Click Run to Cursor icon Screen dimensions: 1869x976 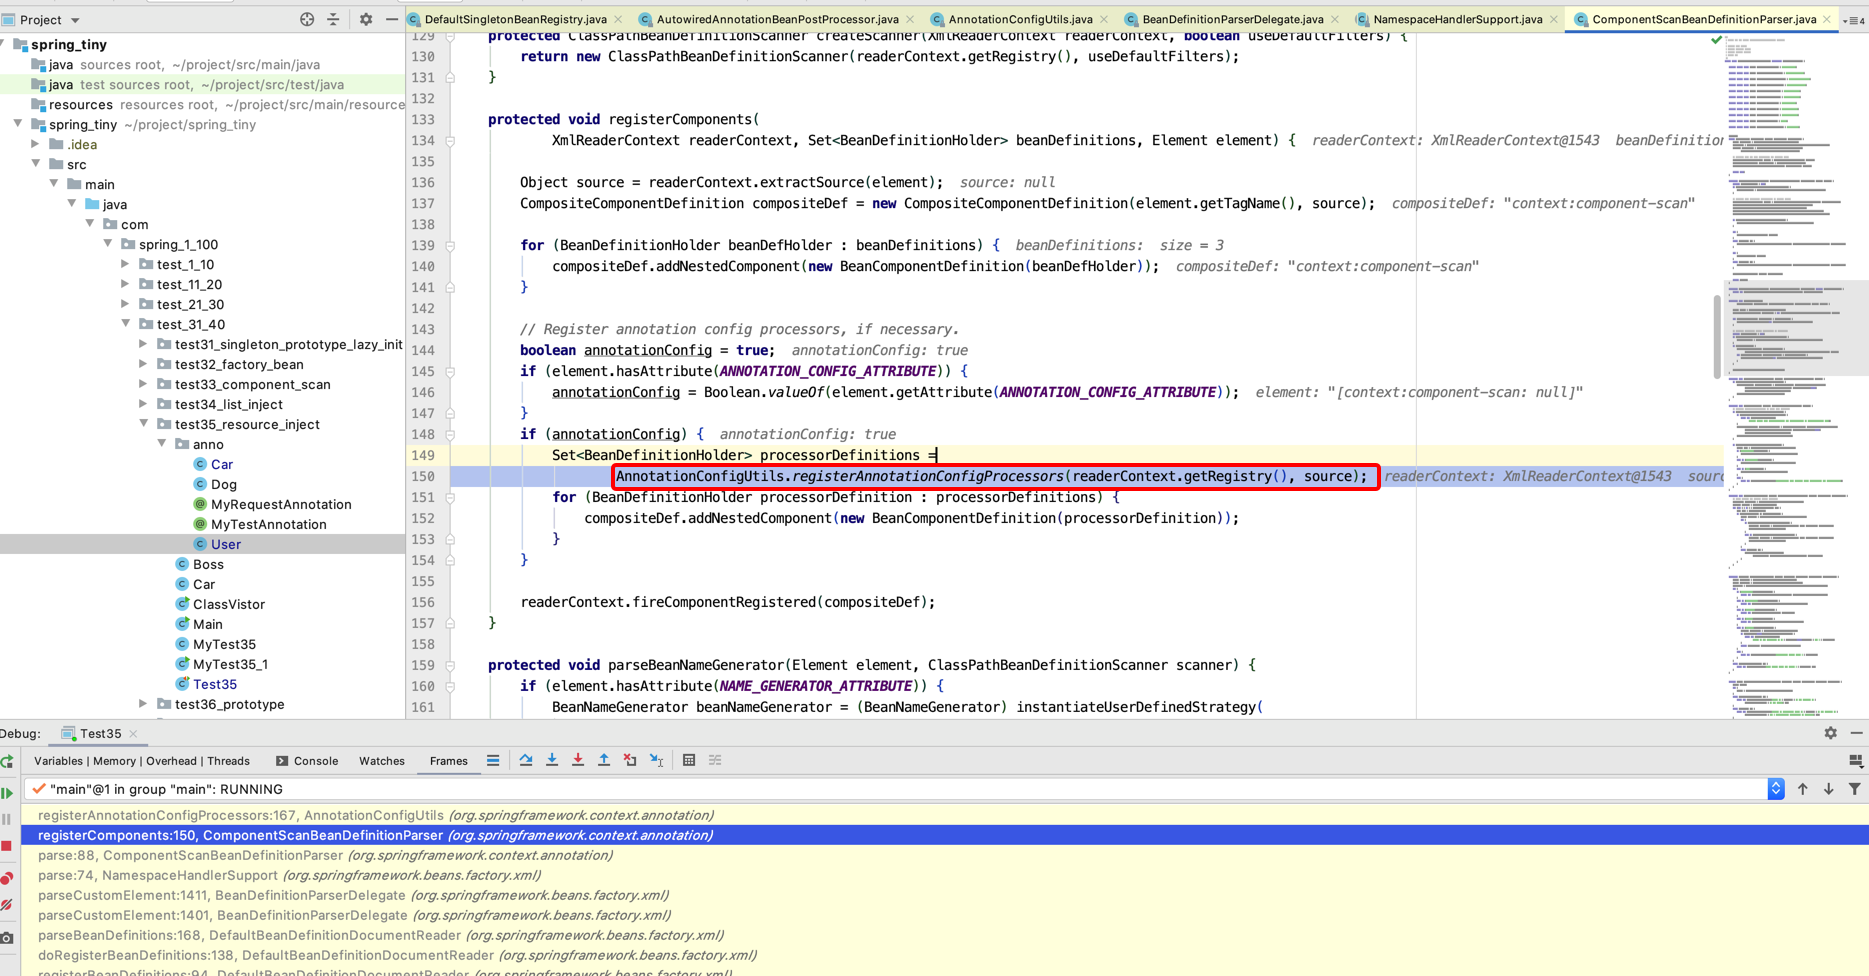(x=657, y=761)
